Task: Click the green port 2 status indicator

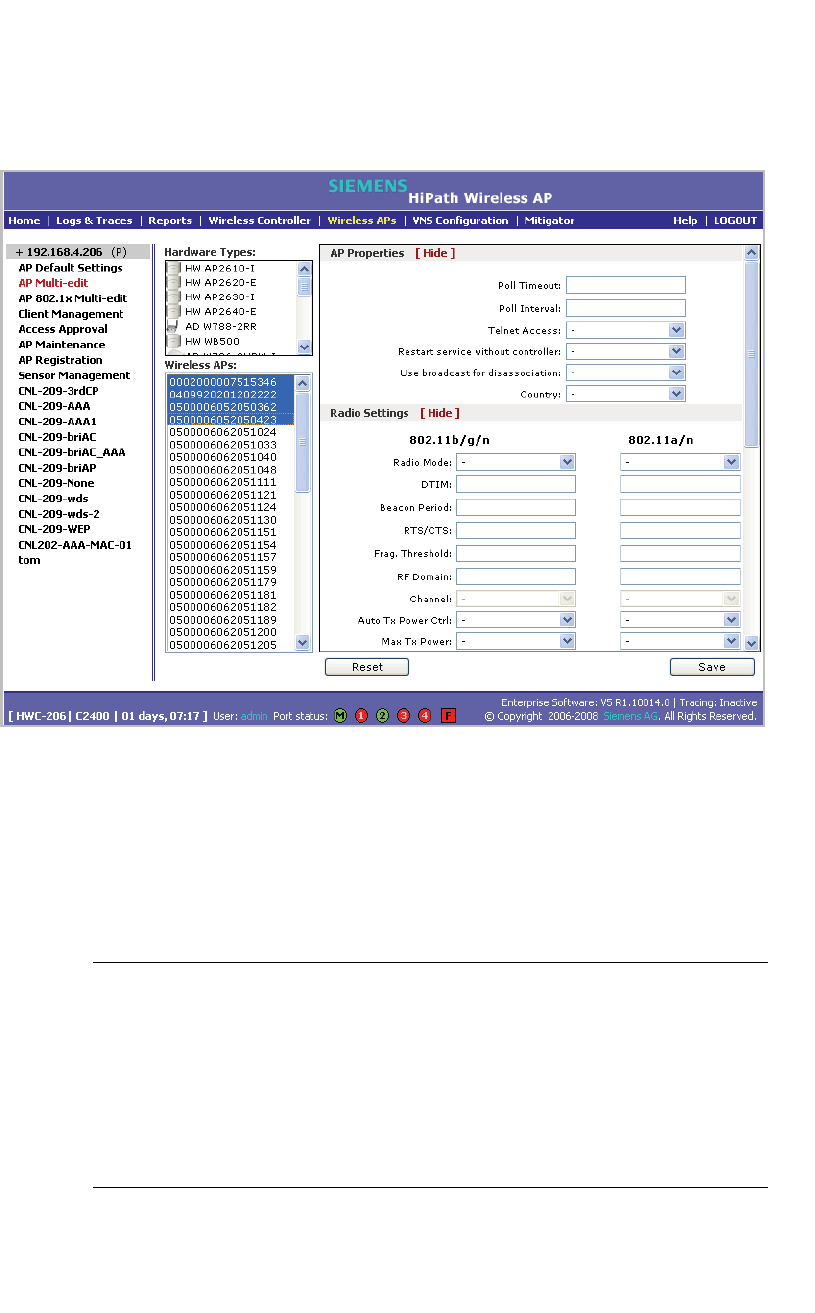Action: [382, 716]
